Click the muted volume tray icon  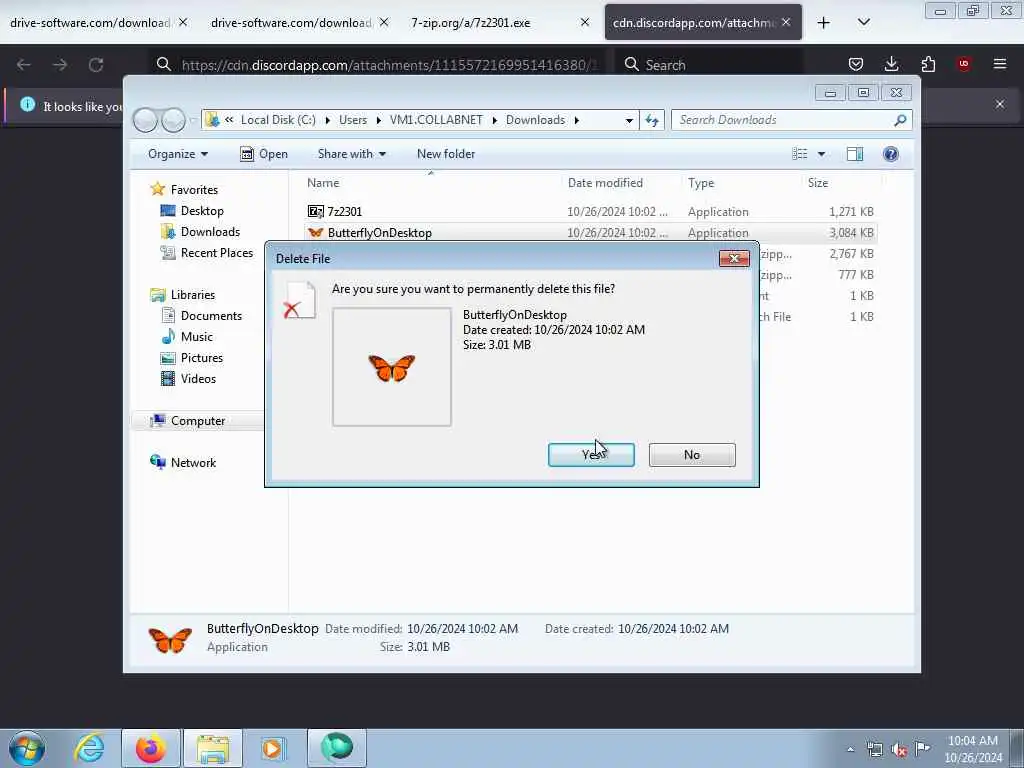pos(899,750)
